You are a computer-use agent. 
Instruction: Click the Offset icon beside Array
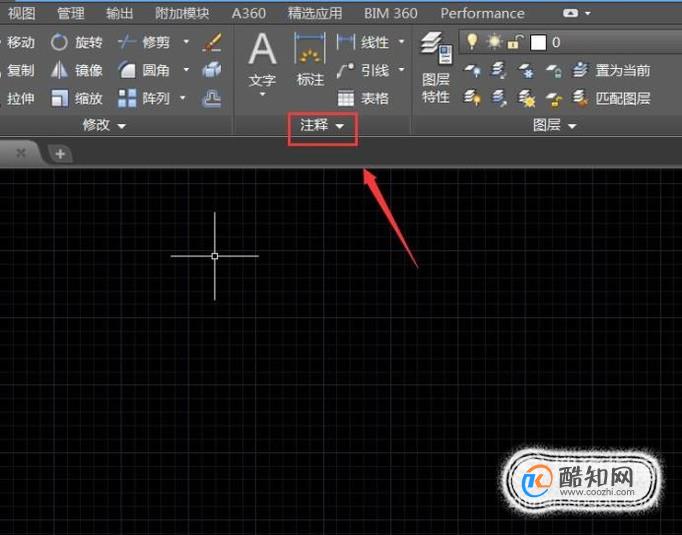pos(212,99)
